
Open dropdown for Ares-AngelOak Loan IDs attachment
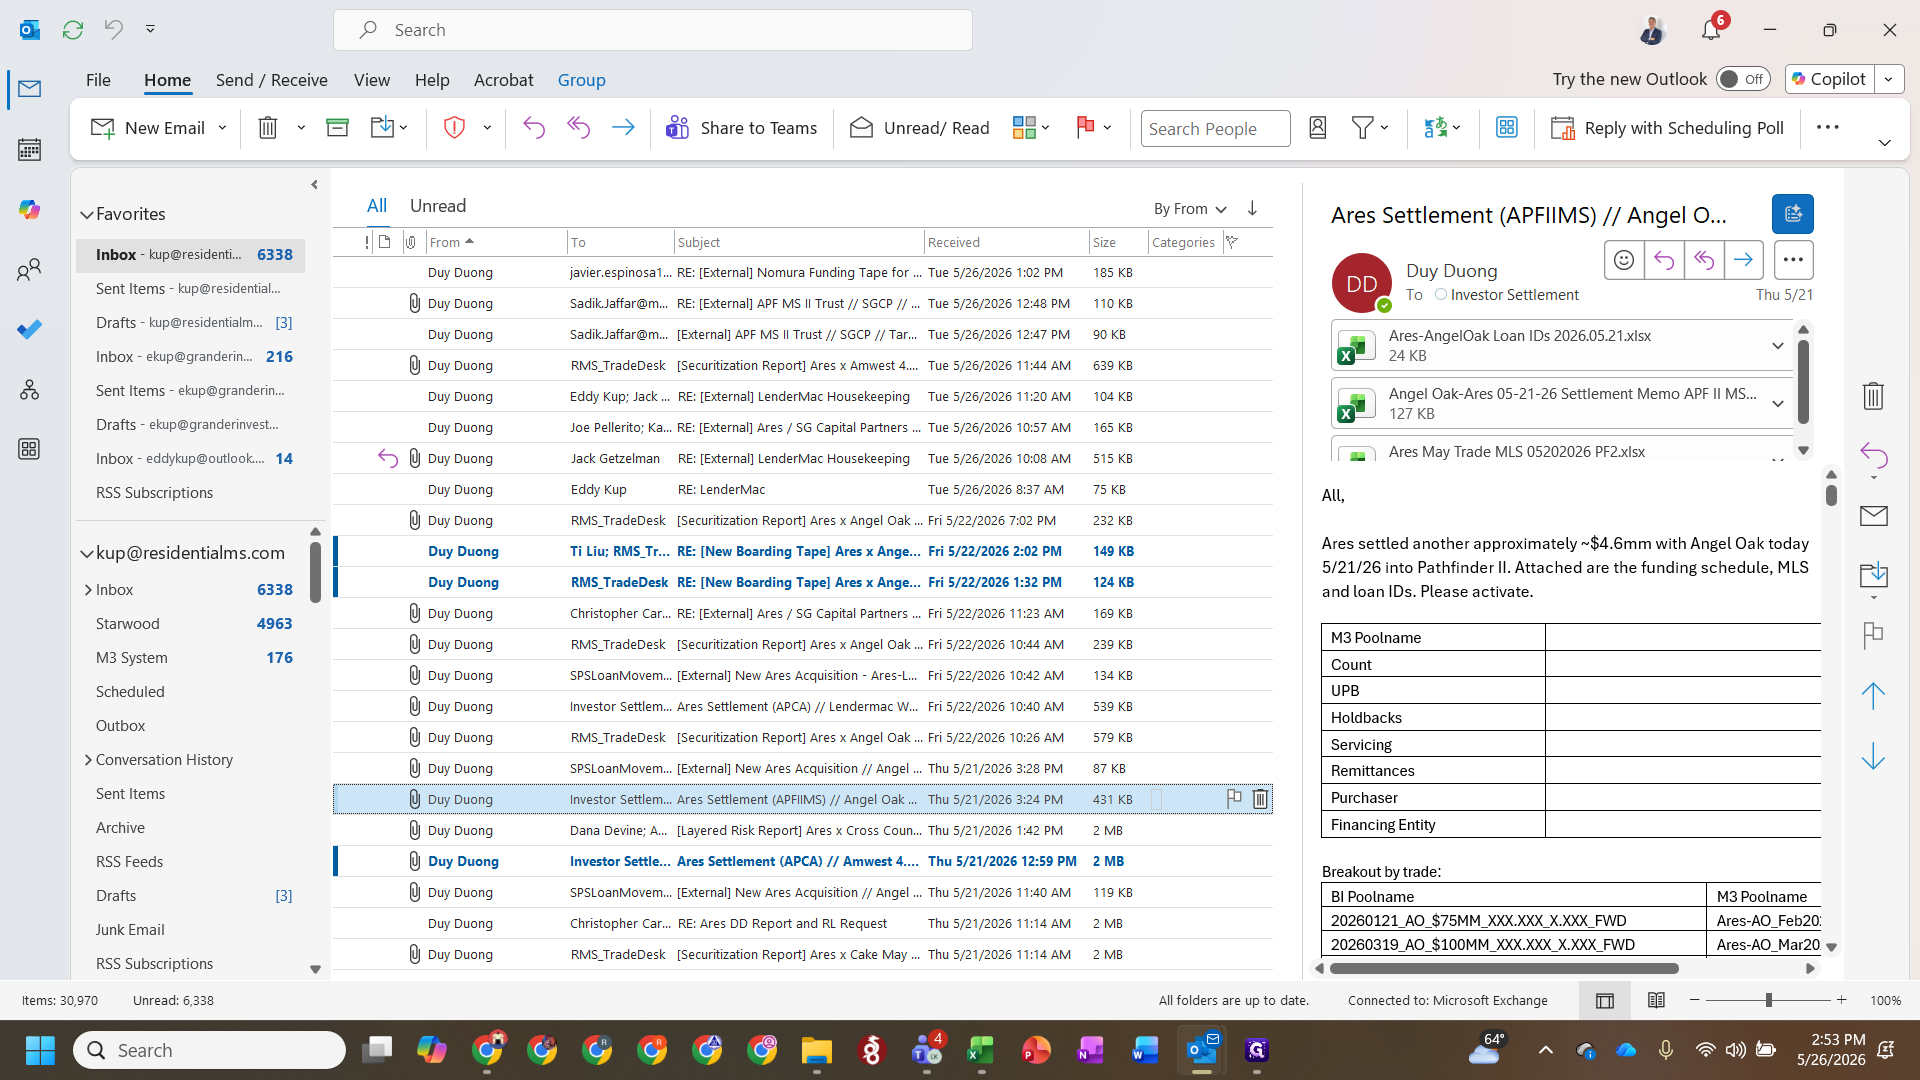click(x=1778, y=345)
